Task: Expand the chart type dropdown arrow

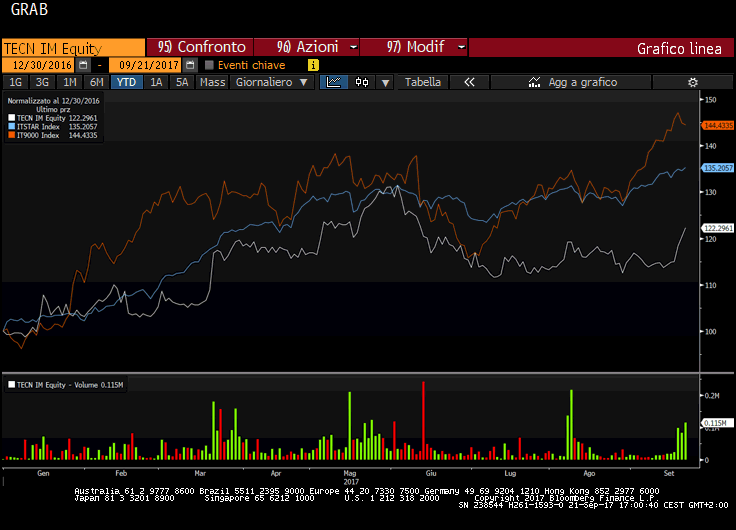Action: (385, 83)
